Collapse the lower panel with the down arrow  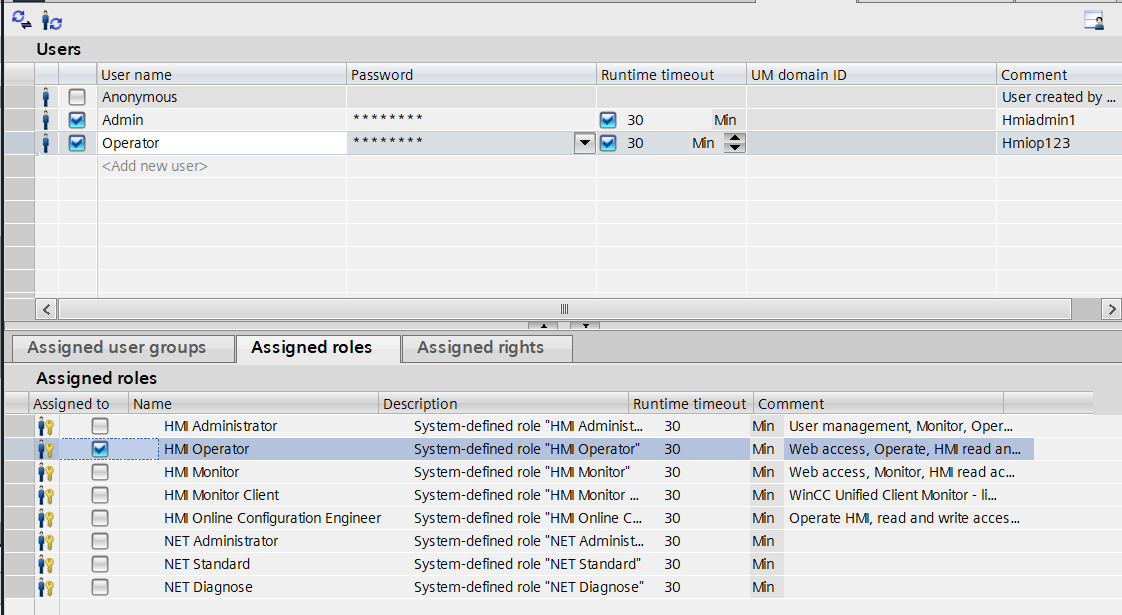585,326
